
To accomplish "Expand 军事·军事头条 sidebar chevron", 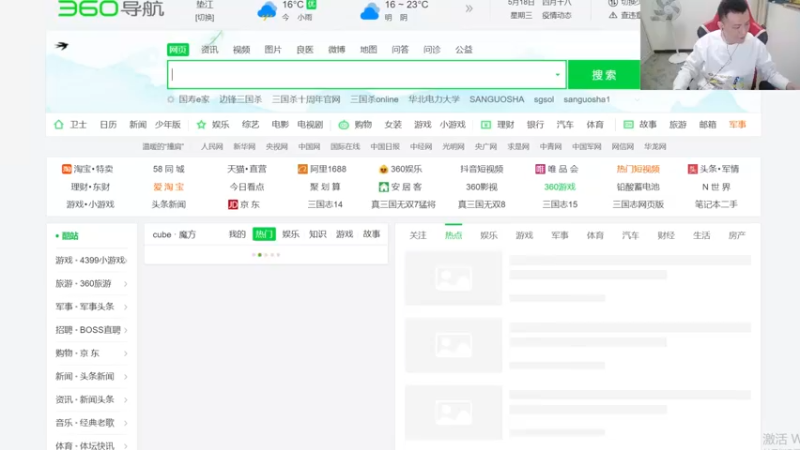I will [x=126, y=307].
